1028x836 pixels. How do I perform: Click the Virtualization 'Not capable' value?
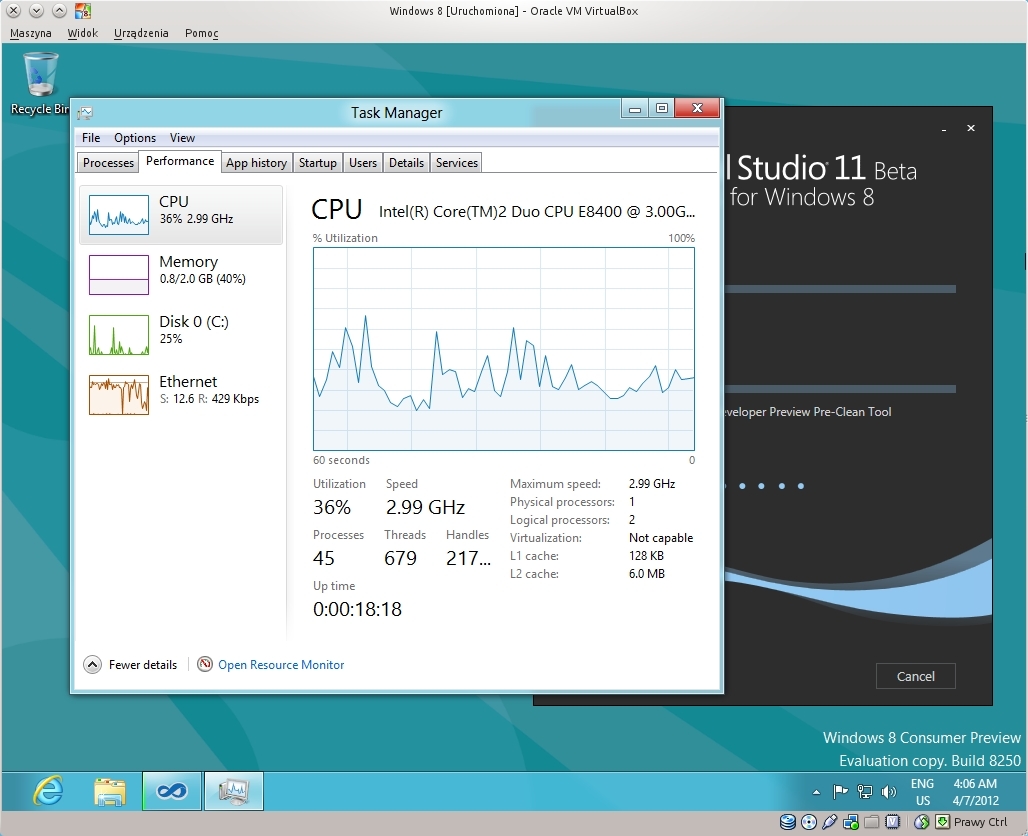click(661, 538)
